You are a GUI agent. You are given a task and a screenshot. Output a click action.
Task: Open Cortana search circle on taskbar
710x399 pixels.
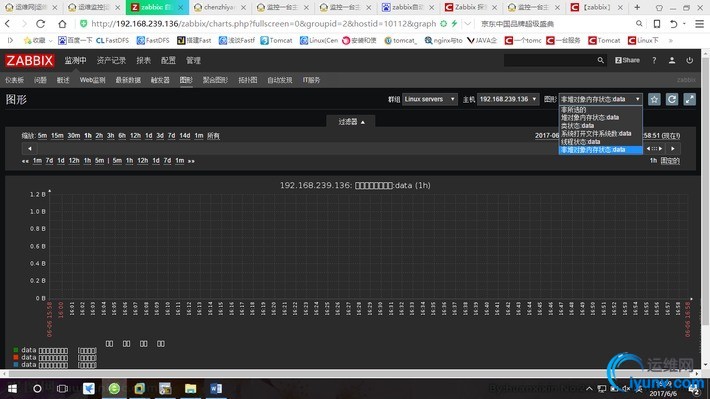(37, 389)
